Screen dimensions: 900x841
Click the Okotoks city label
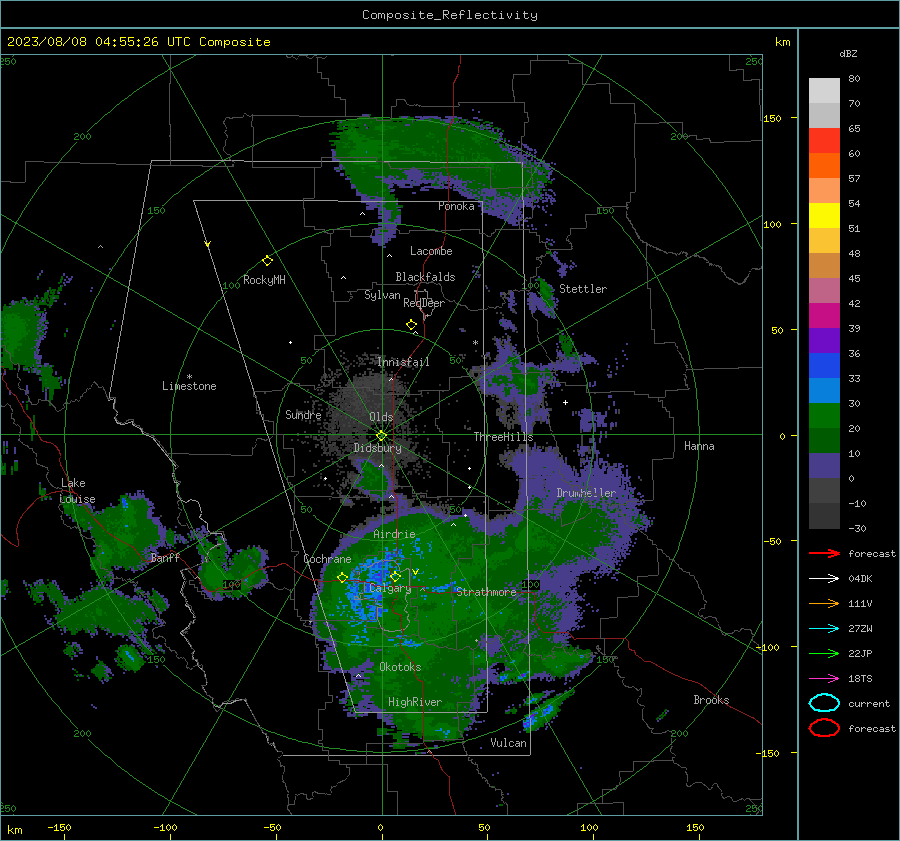[x=400, y=667]
